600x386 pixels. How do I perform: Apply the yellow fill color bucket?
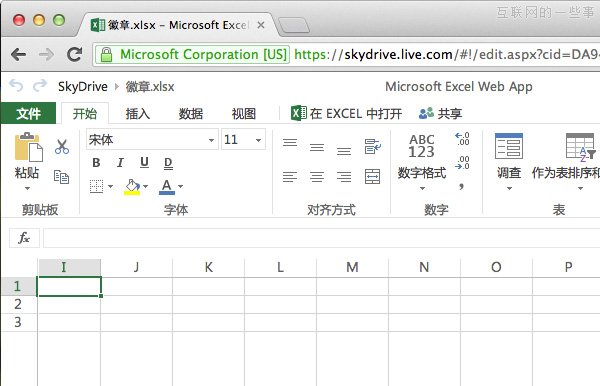[132, 187]
